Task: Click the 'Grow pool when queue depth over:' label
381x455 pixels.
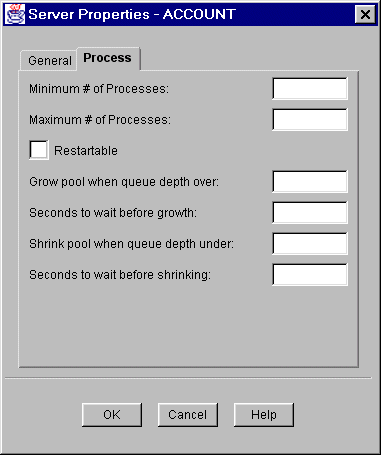Action: pyautogui.click(x=124, y=182)
